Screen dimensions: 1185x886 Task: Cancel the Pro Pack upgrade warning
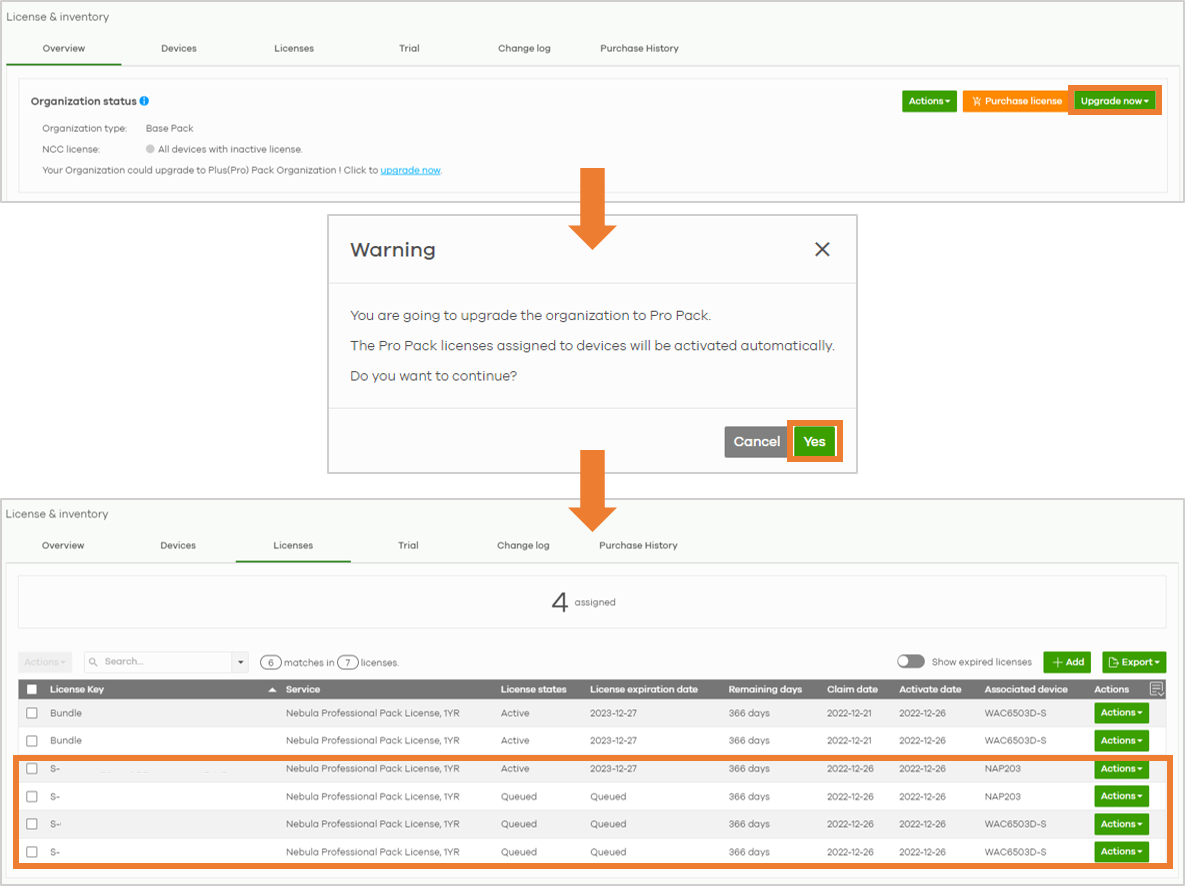(756, 442)
